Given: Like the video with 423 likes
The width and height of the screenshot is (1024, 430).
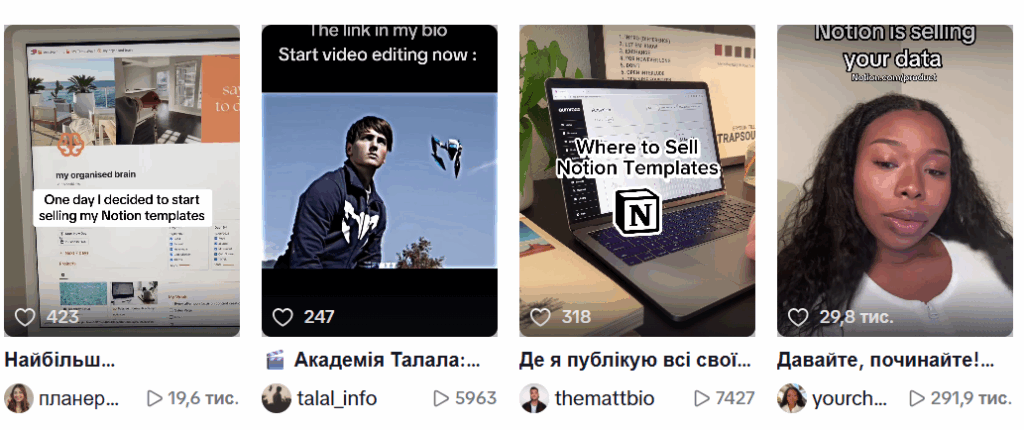Looking at the screenshot, I should point(25,318).
